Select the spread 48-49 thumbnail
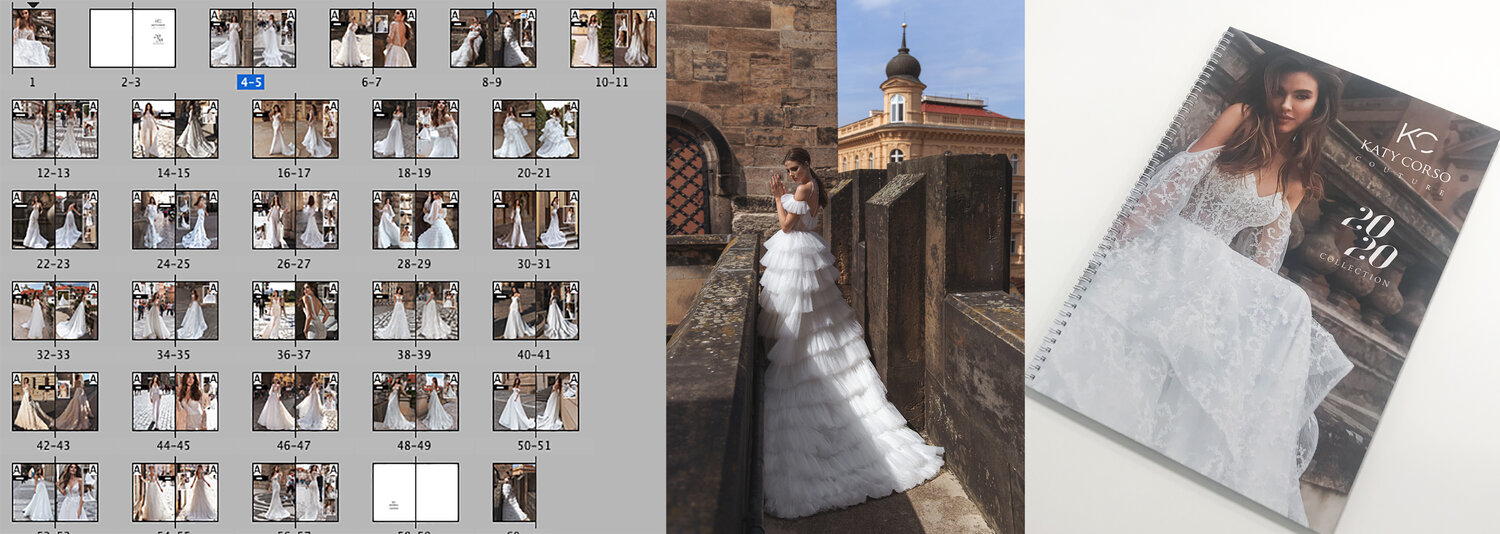The height and width of the screenshot is (534, 1500). tap(416, 401)
